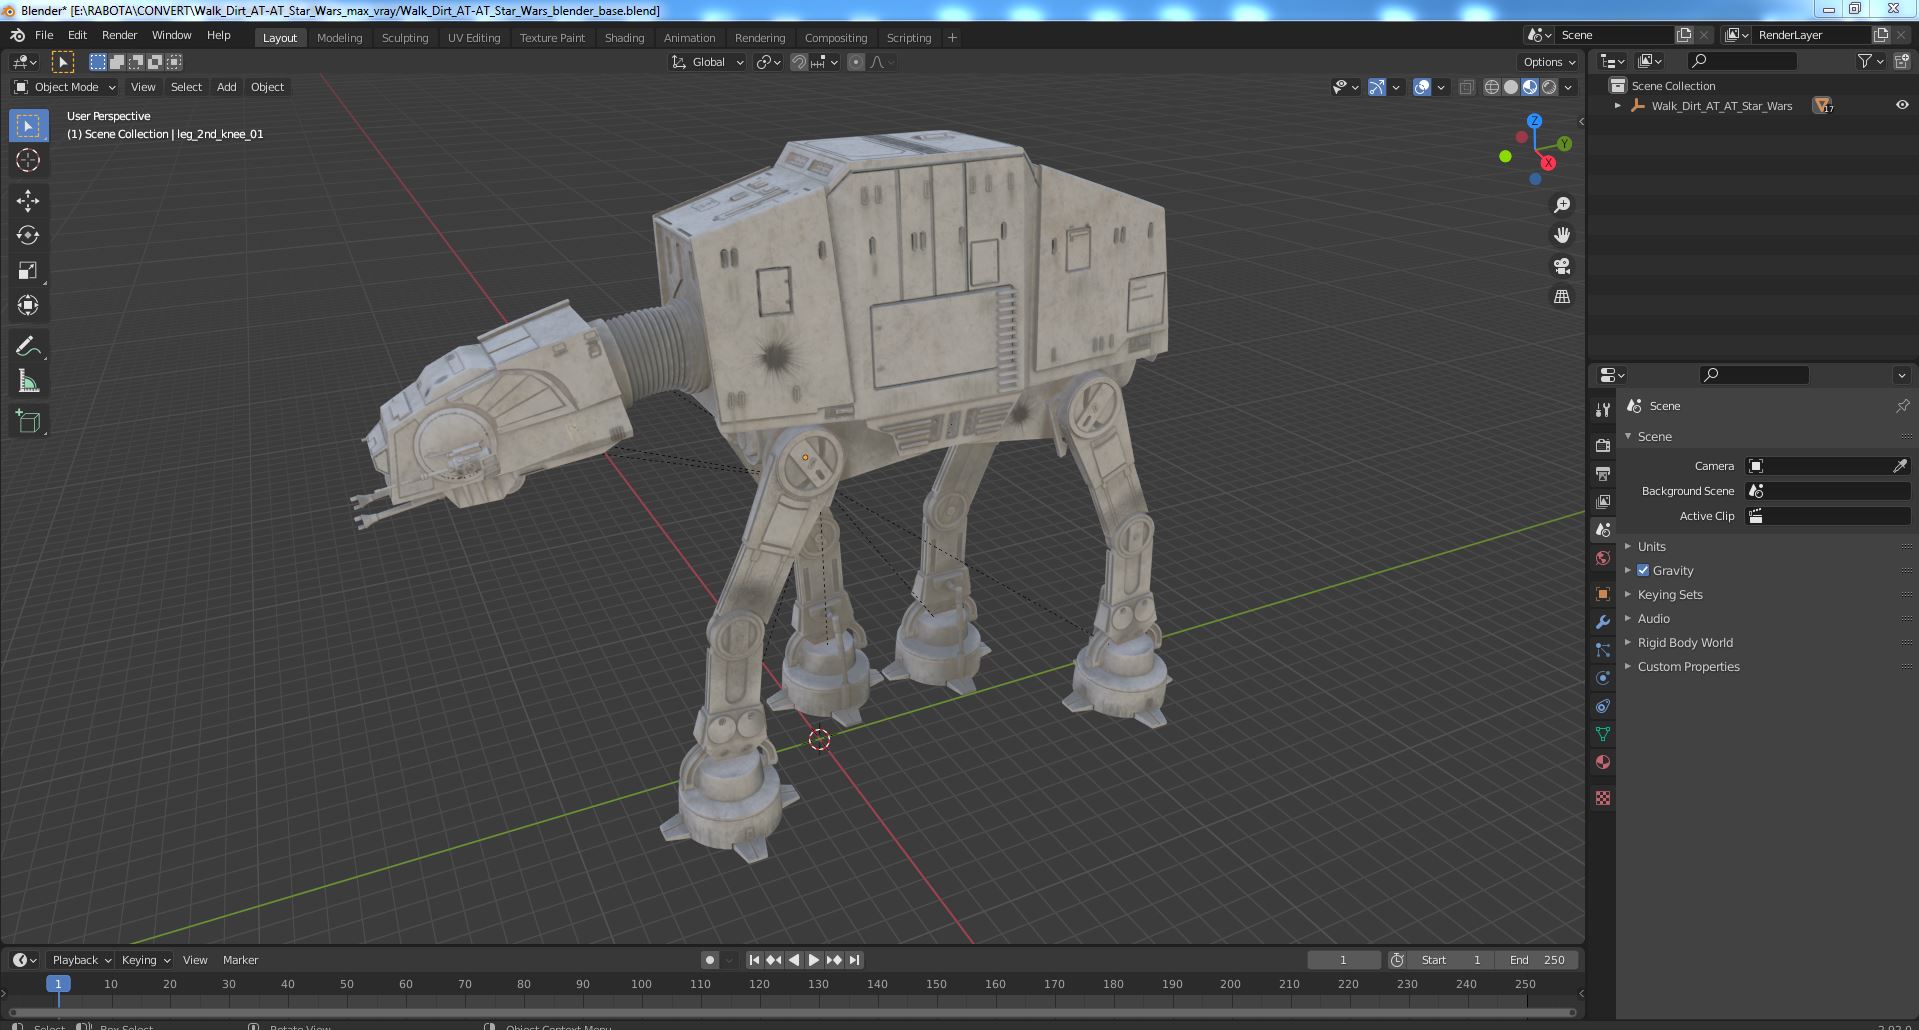Jump to the animation end frame
1919x1030 pixels.
pos(854,960)
